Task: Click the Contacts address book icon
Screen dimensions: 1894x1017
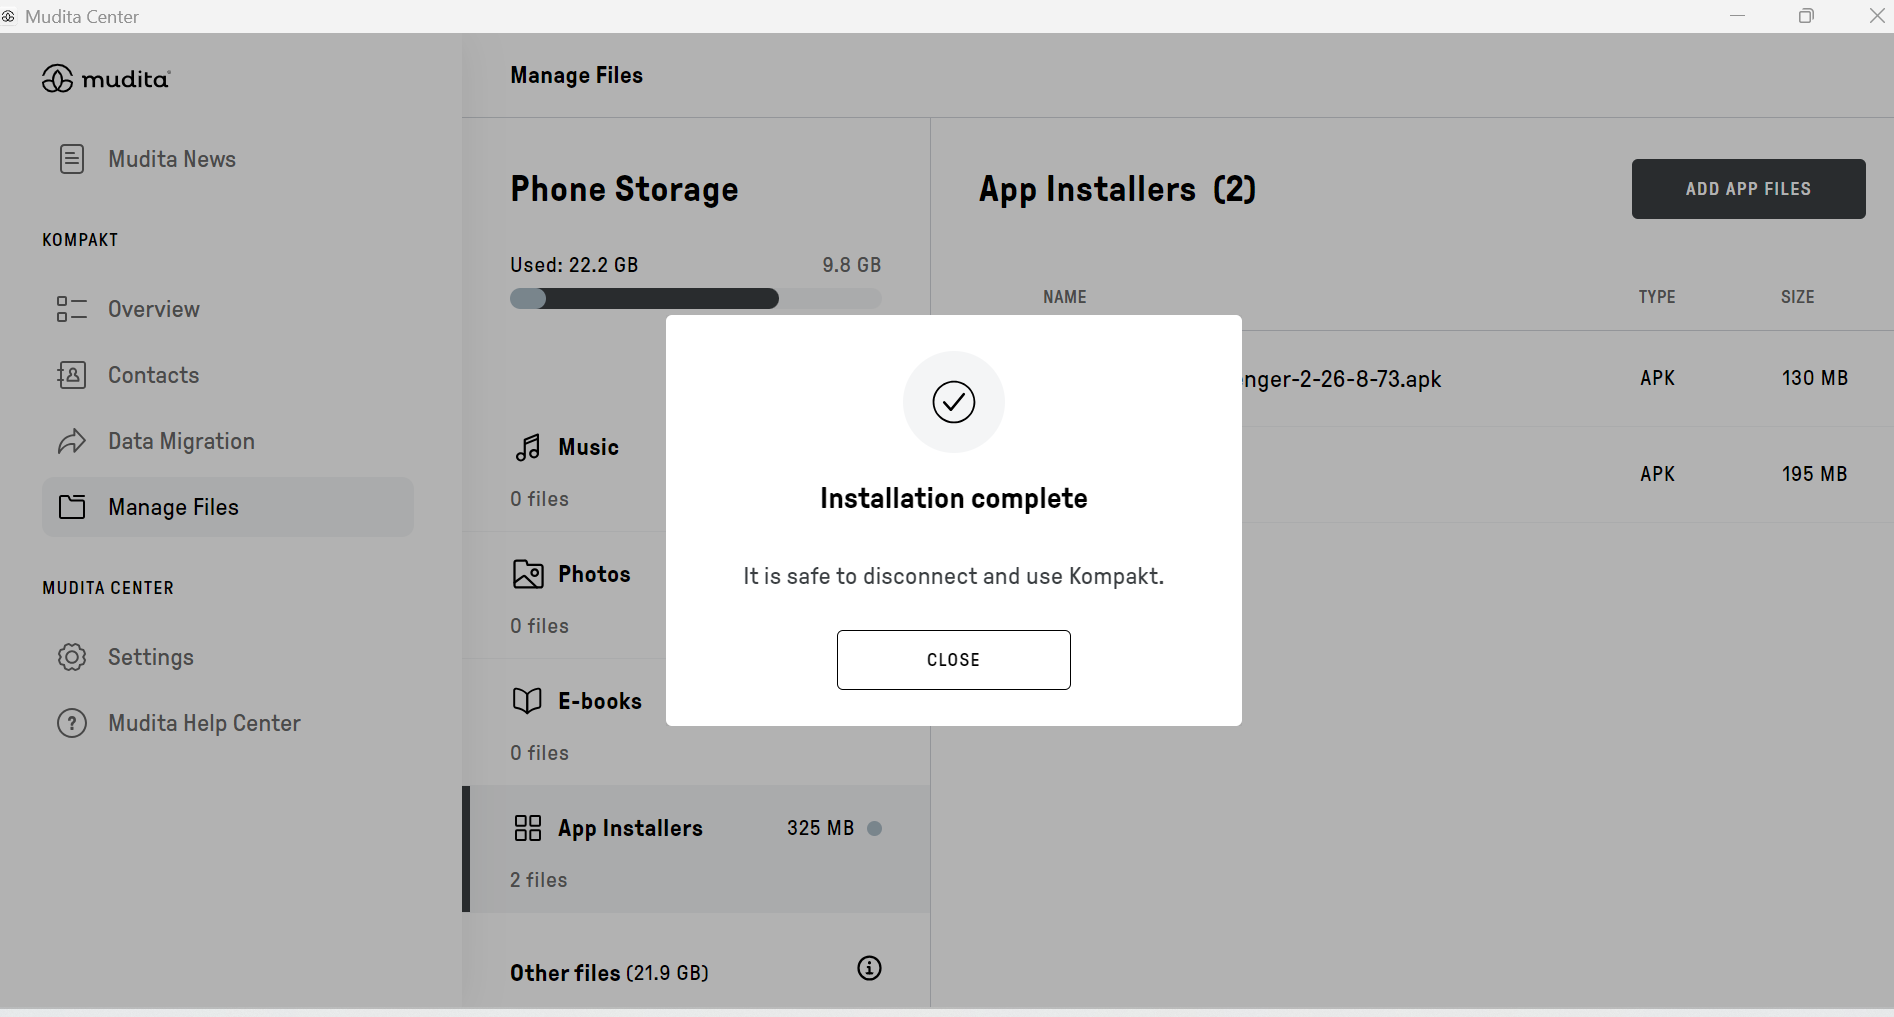Action: coord(72,375)
